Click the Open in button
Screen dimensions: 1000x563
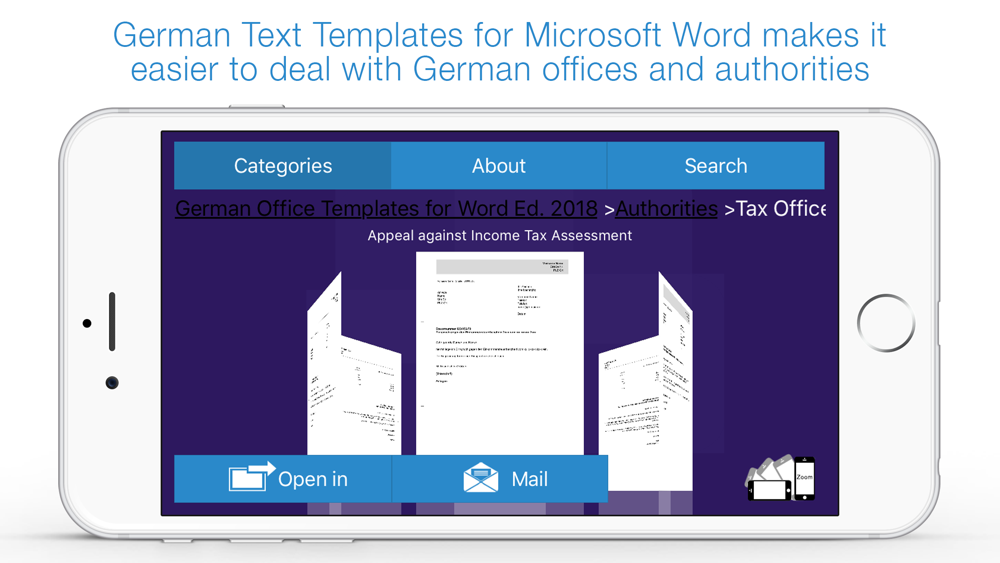tap(283, 479)
